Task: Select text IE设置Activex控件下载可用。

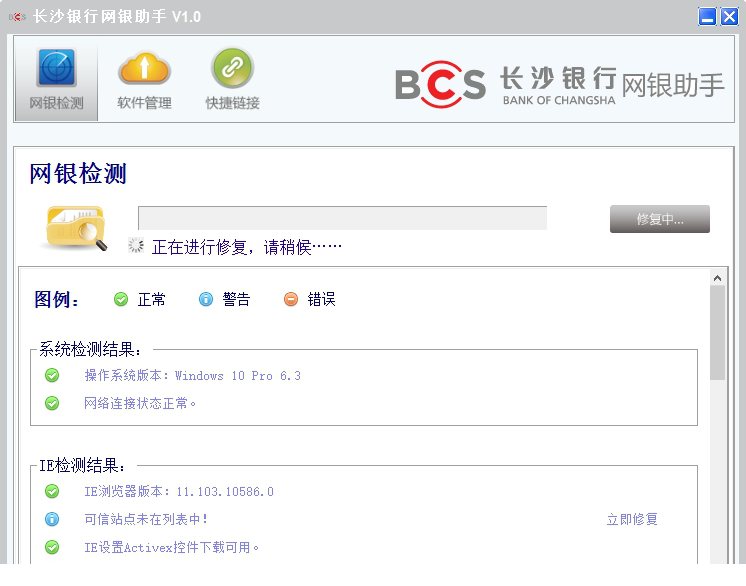Action: 171,547
